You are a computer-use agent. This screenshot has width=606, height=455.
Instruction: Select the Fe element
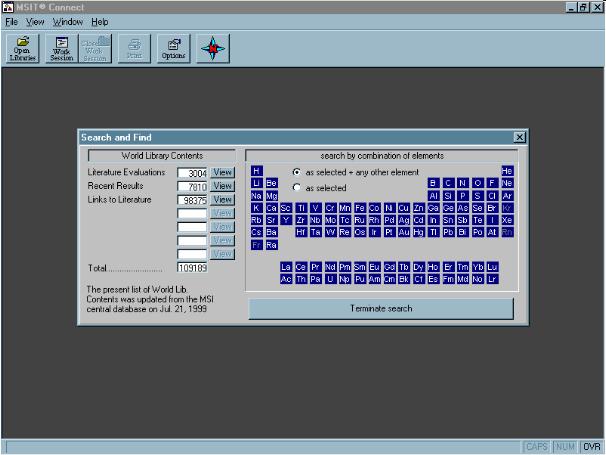tap(360, 208)
